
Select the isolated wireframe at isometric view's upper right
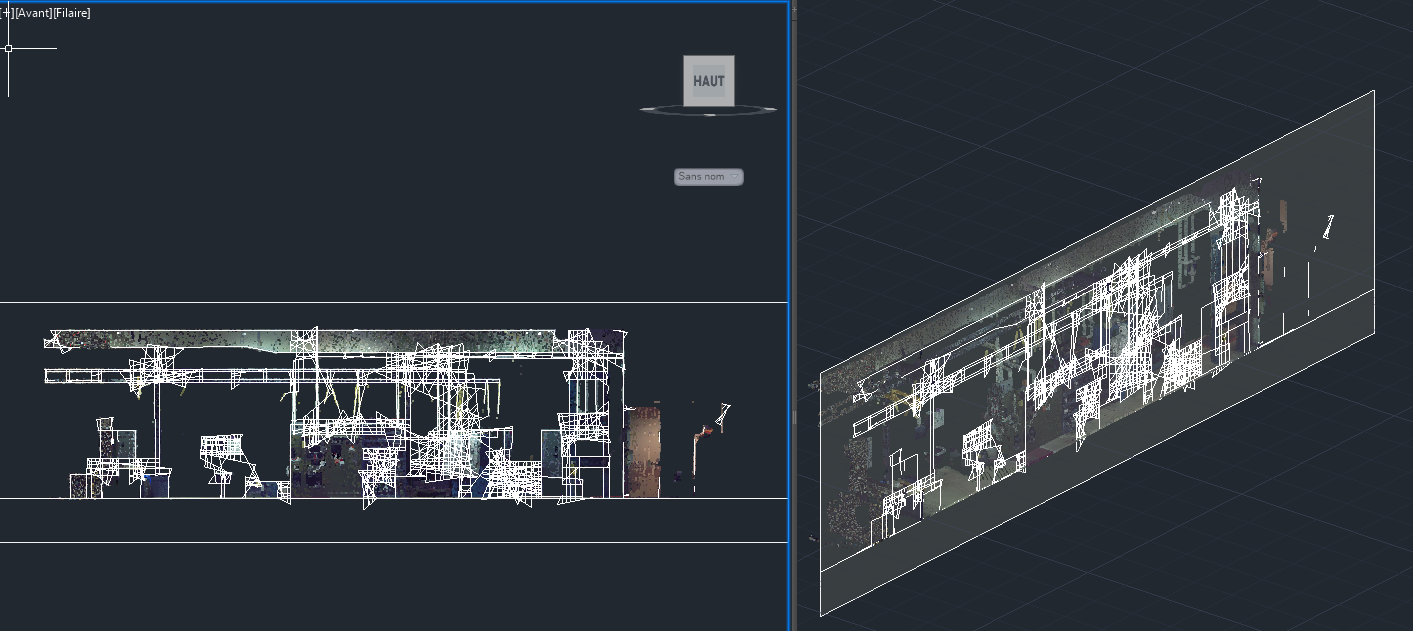(1328, 226)
